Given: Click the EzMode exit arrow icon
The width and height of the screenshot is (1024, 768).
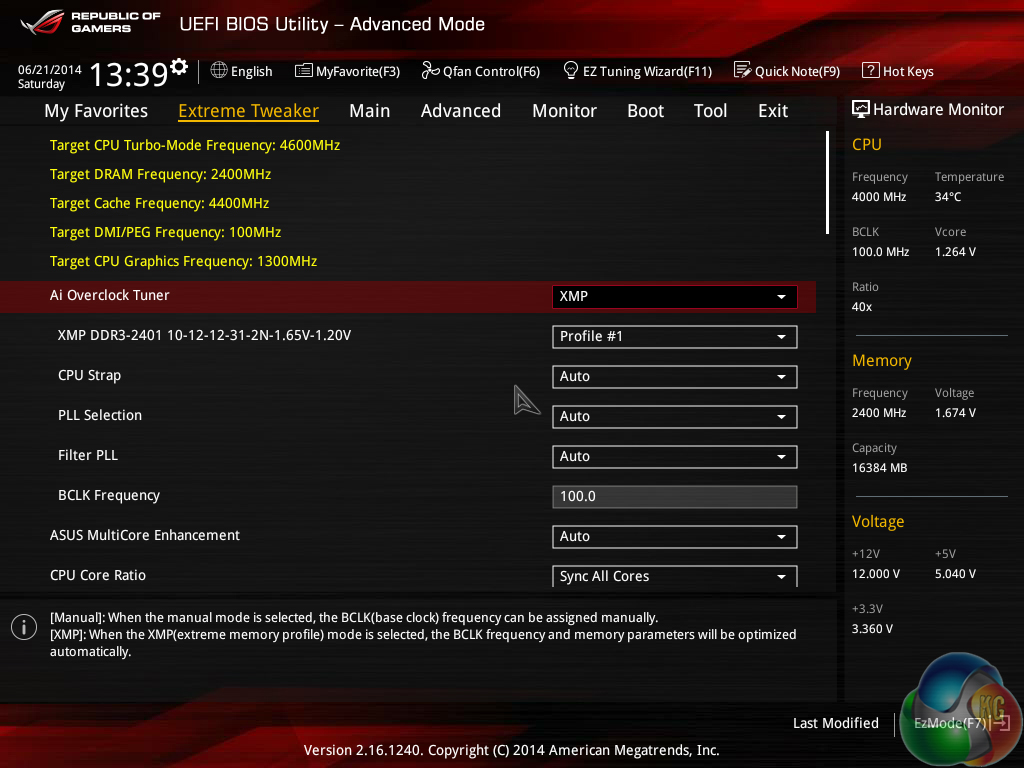Looking at the screenshot, I should [1001, 723].
